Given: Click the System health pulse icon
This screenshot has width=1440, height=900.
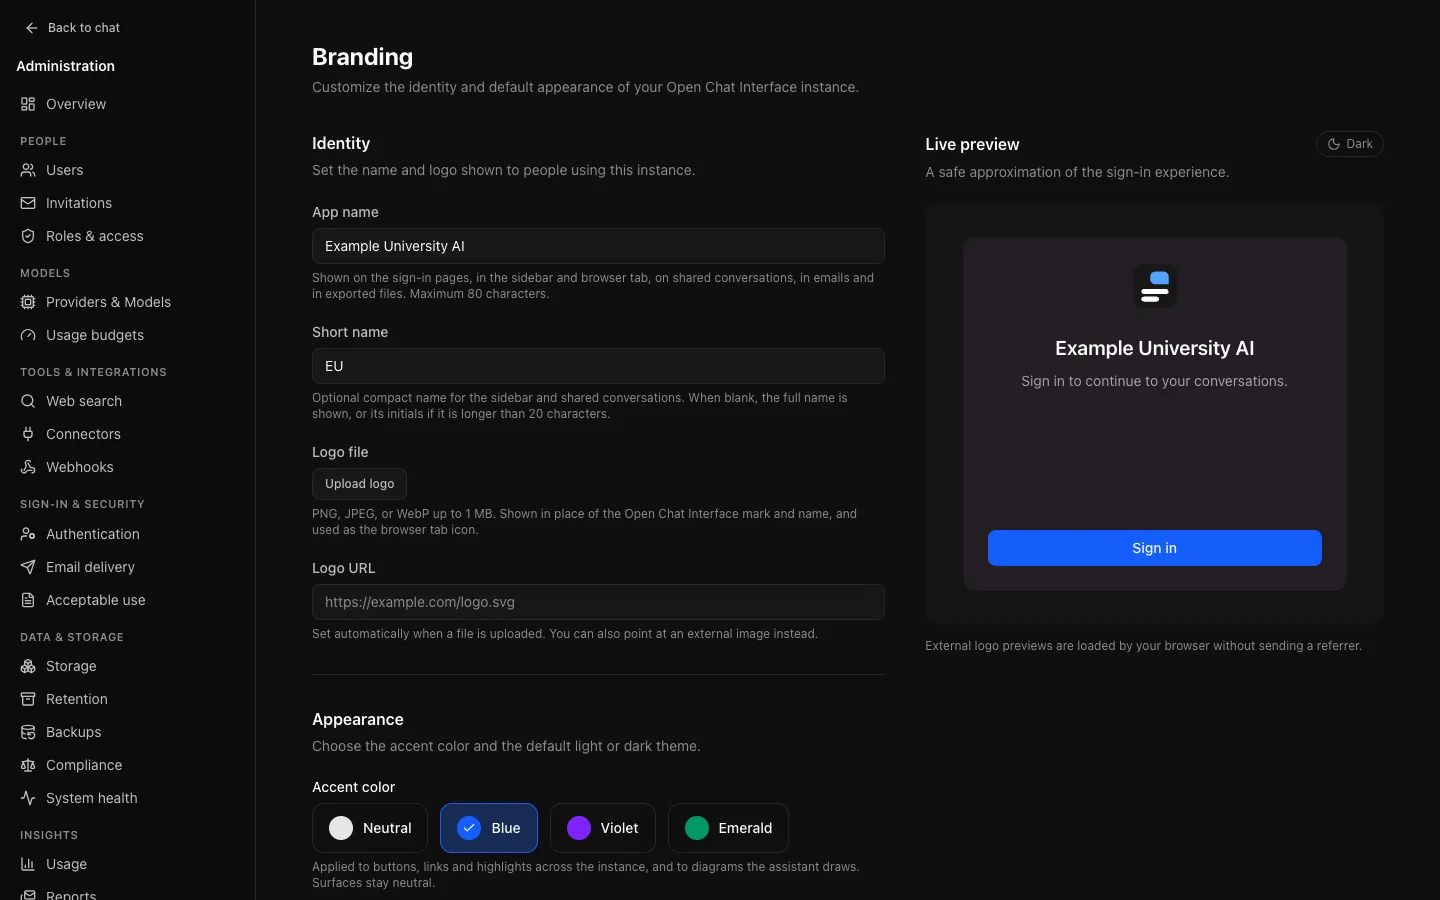Looking at the screenshot, I should 28,798.
